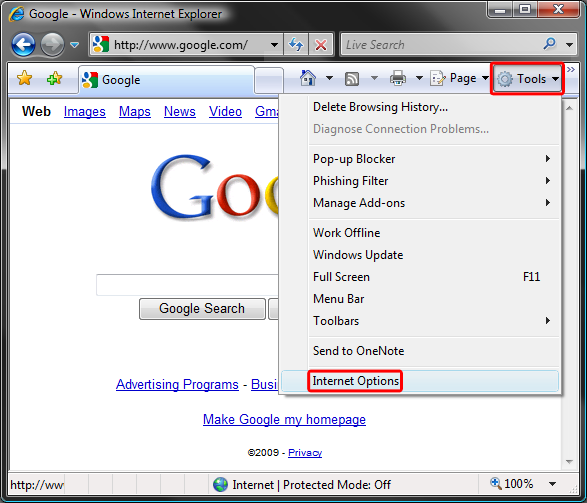Click the News link
Image resolution: width=587 pixels, height=503 pixels.
(180, 112)
